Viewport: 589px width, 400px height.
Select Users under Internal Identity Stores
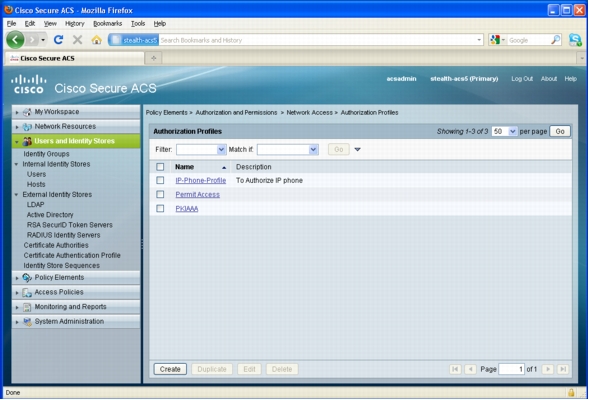(36, 174)
